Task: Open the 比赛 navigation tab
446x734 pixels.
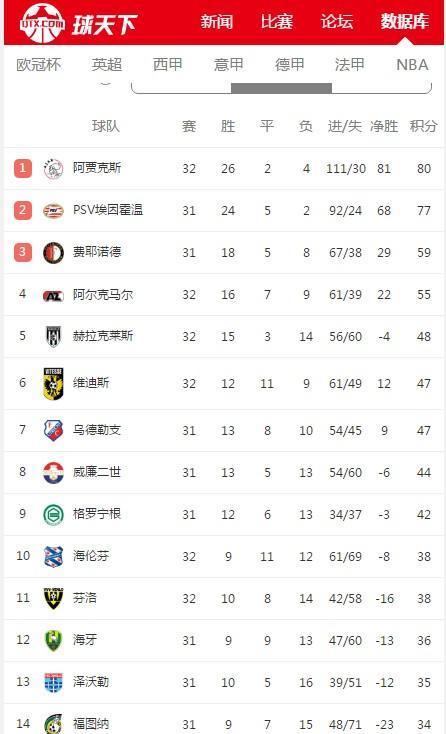Action: point(277,22)
